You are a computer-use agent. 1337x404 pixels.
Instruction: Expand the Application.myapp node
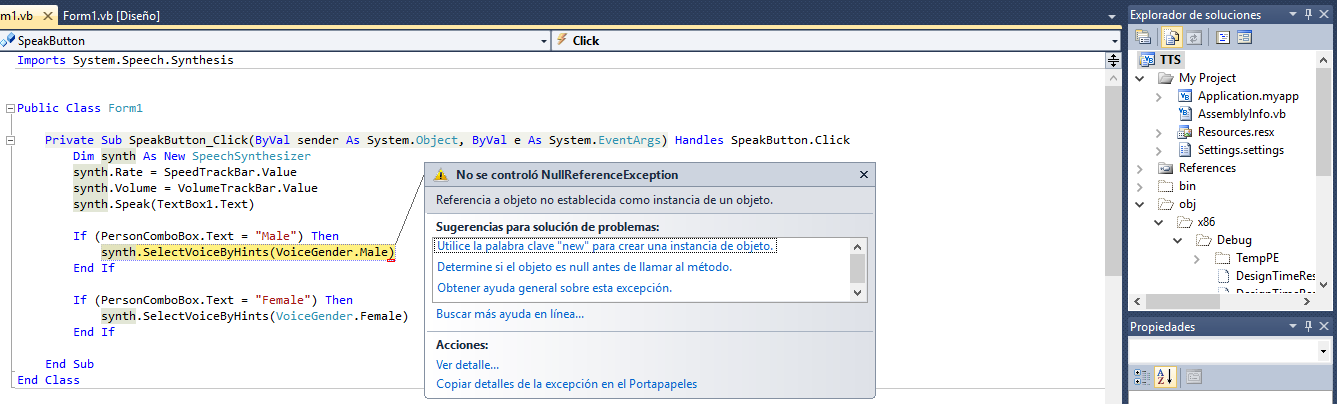pos(1158,96)
